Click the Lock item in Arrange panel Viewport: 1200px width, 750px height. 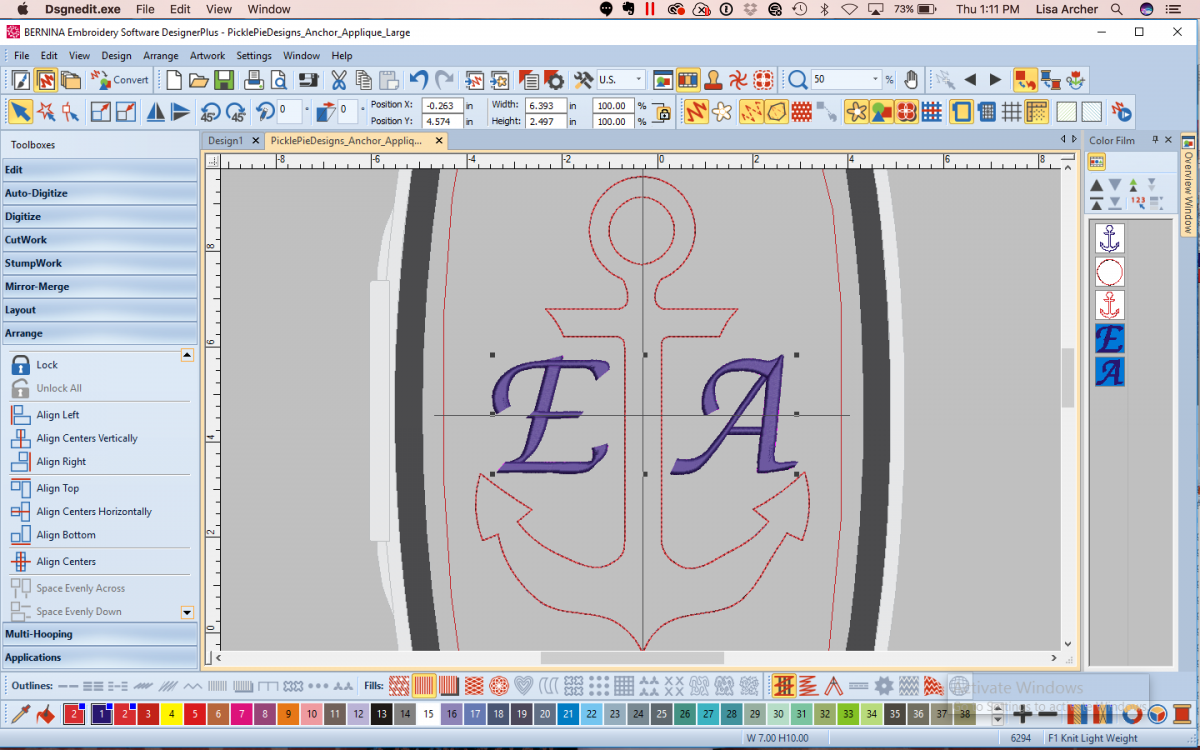45,364
